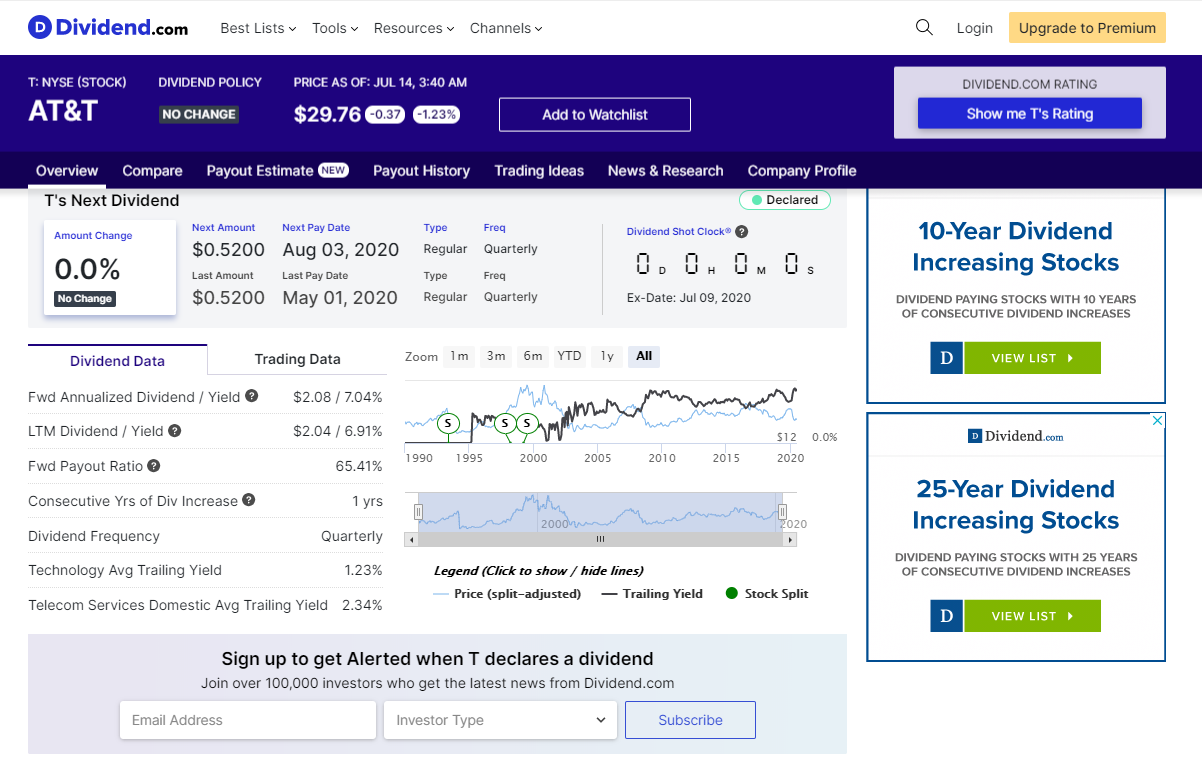Click help icon beside LTM Dividend / Yield
Screen dimensions: 1202x765
pos(174,431)
